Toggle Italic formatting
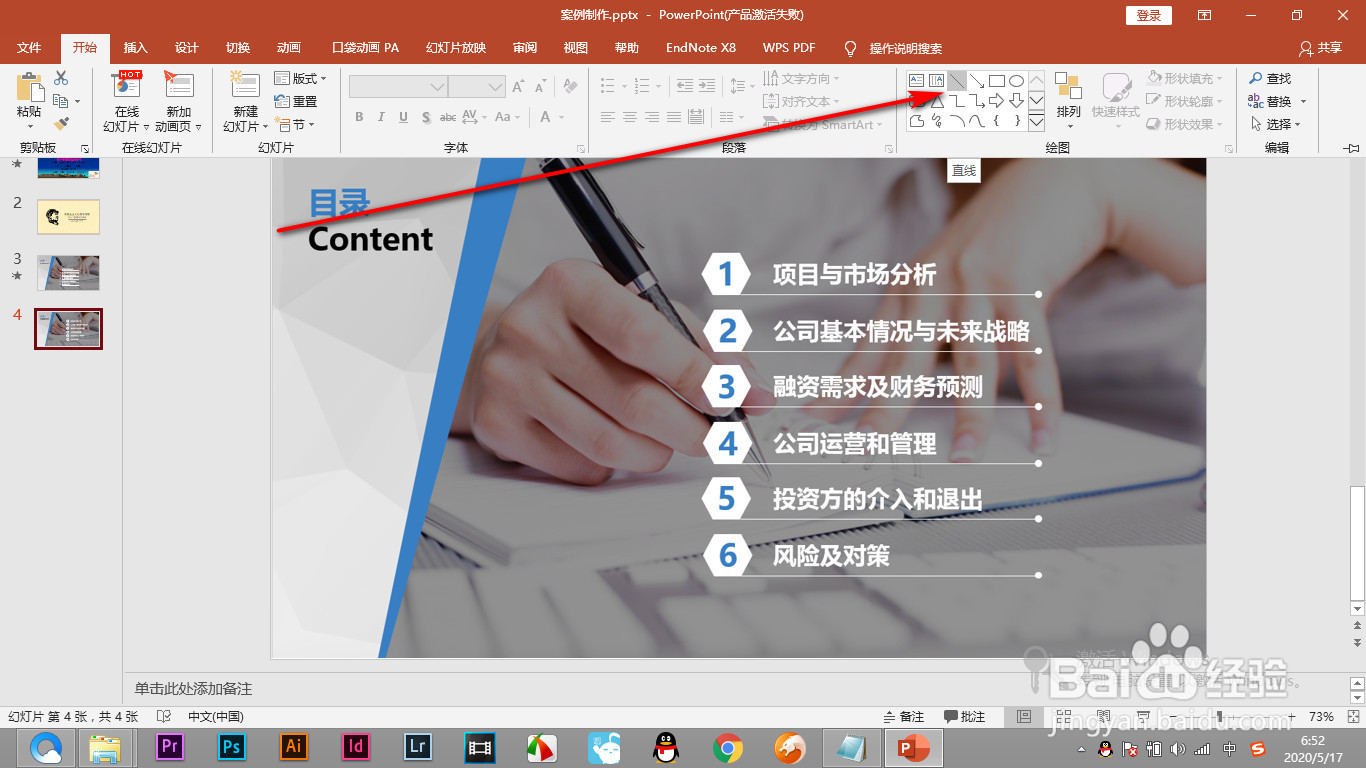1366x768 pixels. (381, 117)
